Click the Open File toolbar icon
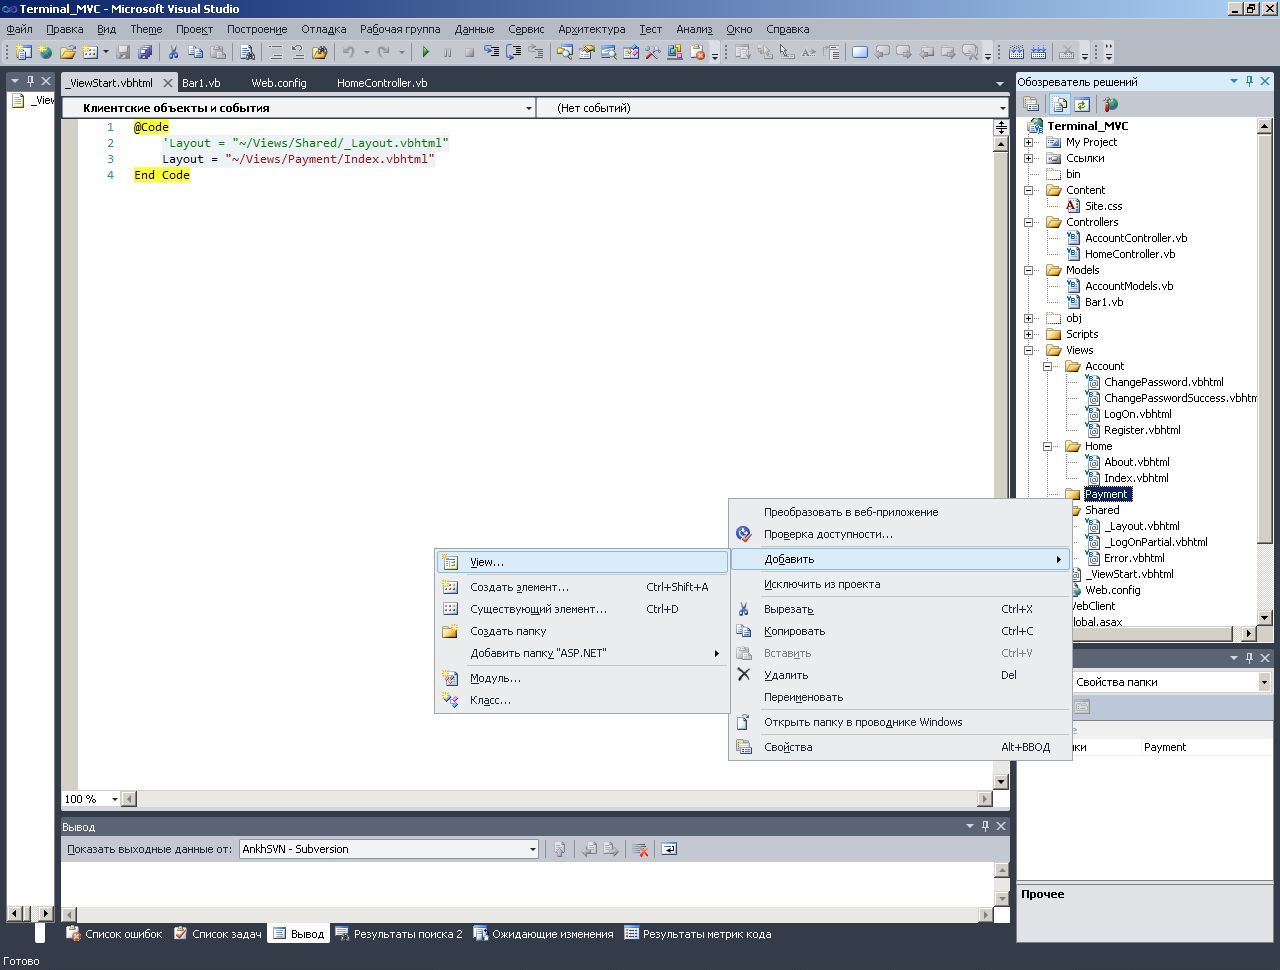 (67, 52)
